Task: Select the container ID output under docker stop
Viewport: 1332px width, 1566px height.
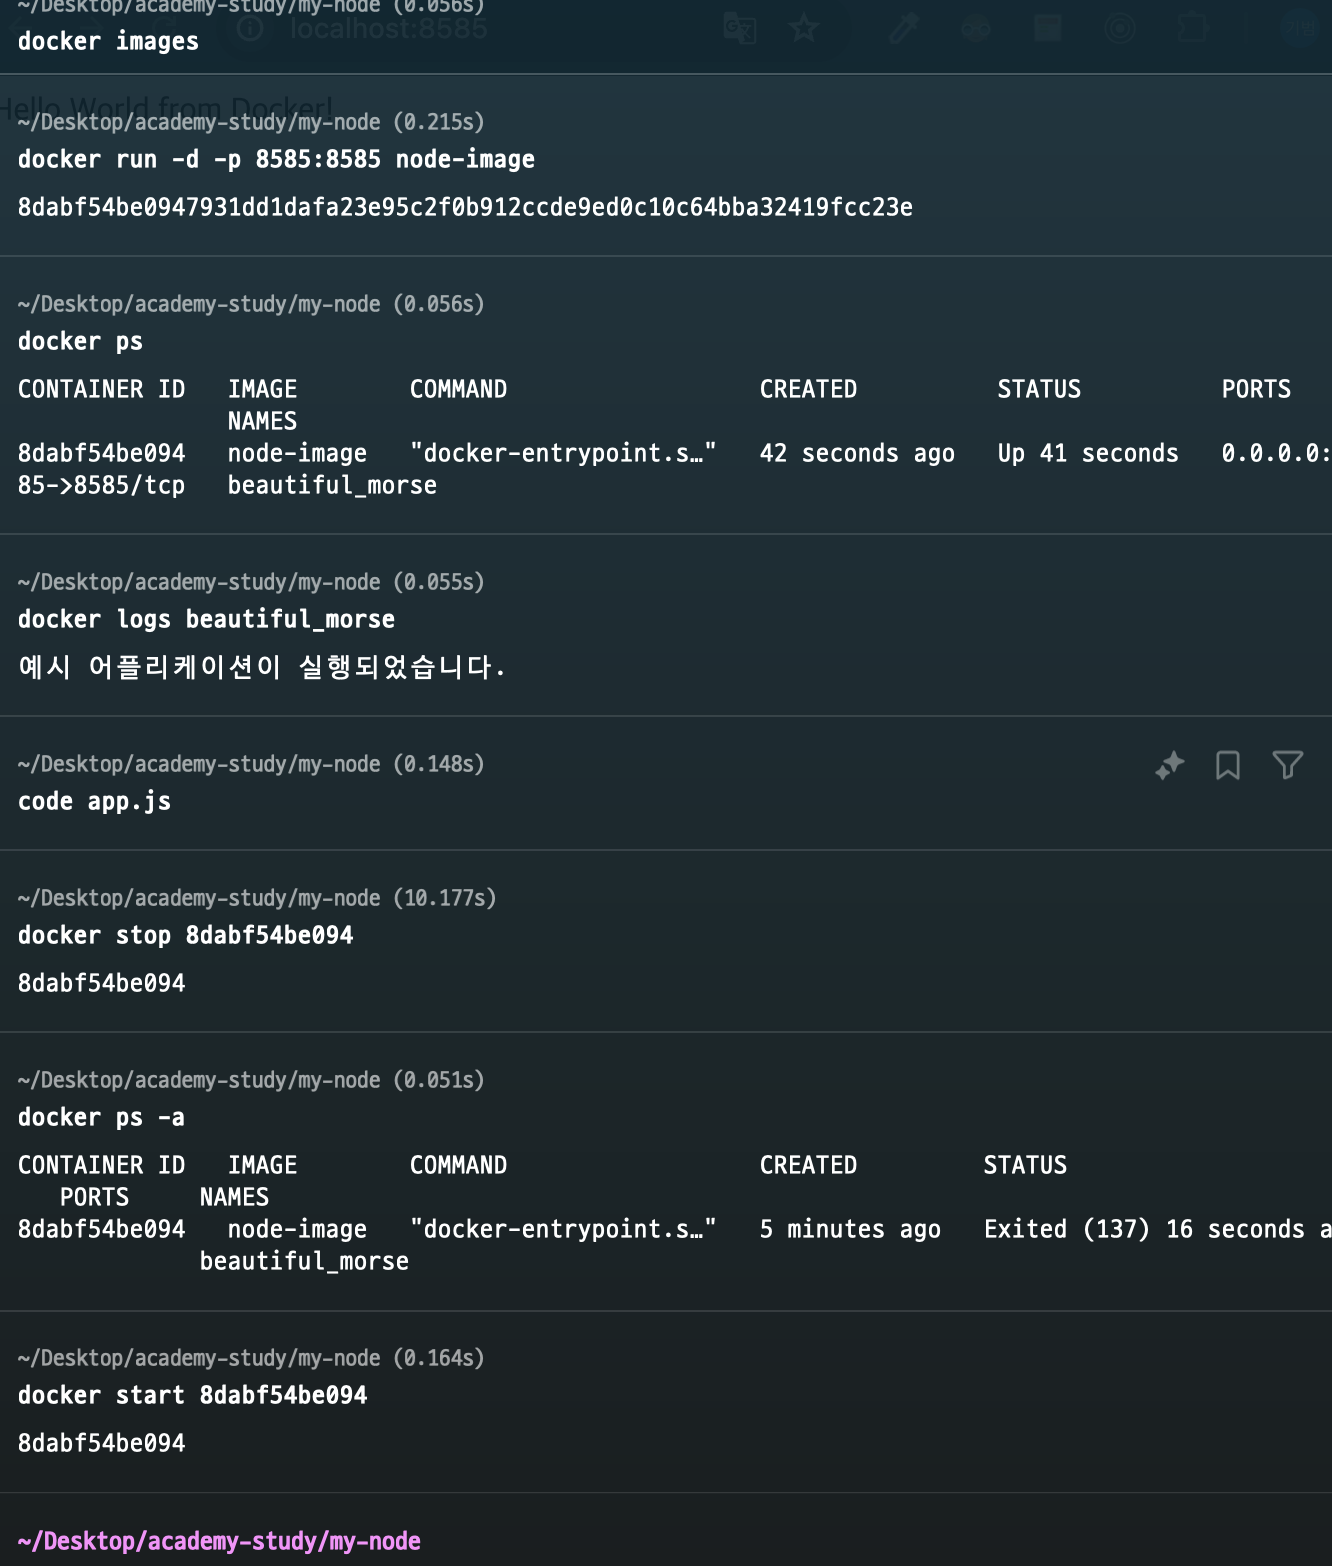Action: click(x=100, y=982)
